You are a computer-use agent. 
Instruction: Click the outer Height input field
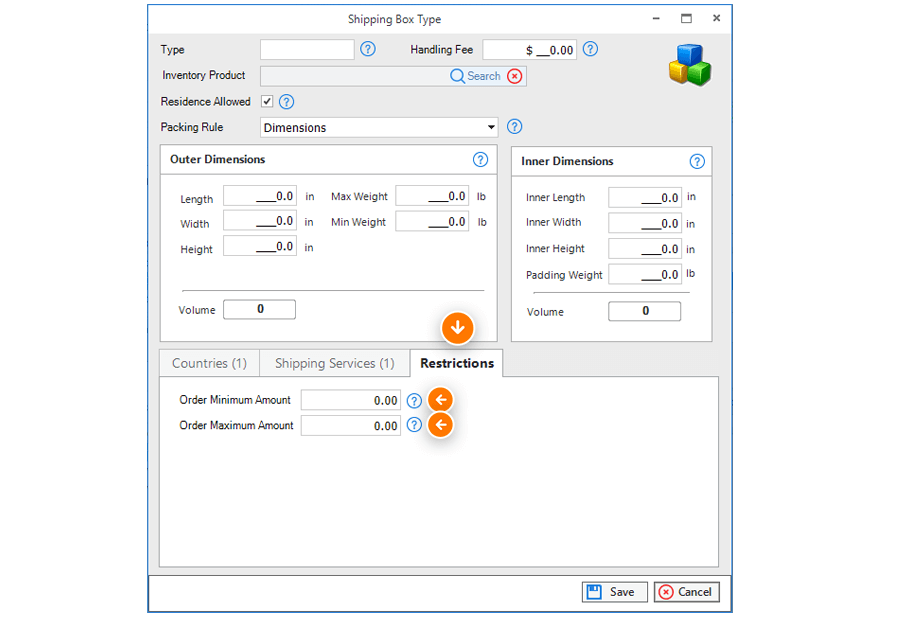[x=260, y=246]
